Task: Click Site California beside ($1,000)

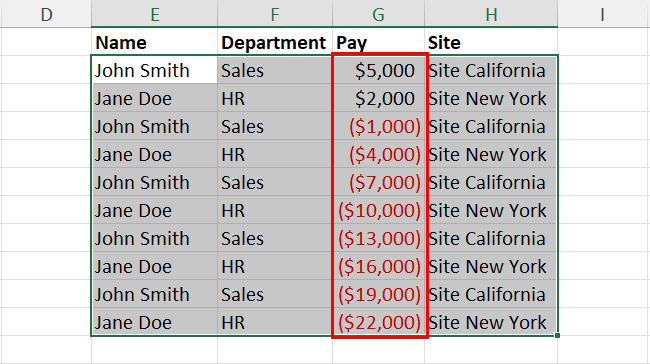Action: pyautogui.click(x=491, y=126)
